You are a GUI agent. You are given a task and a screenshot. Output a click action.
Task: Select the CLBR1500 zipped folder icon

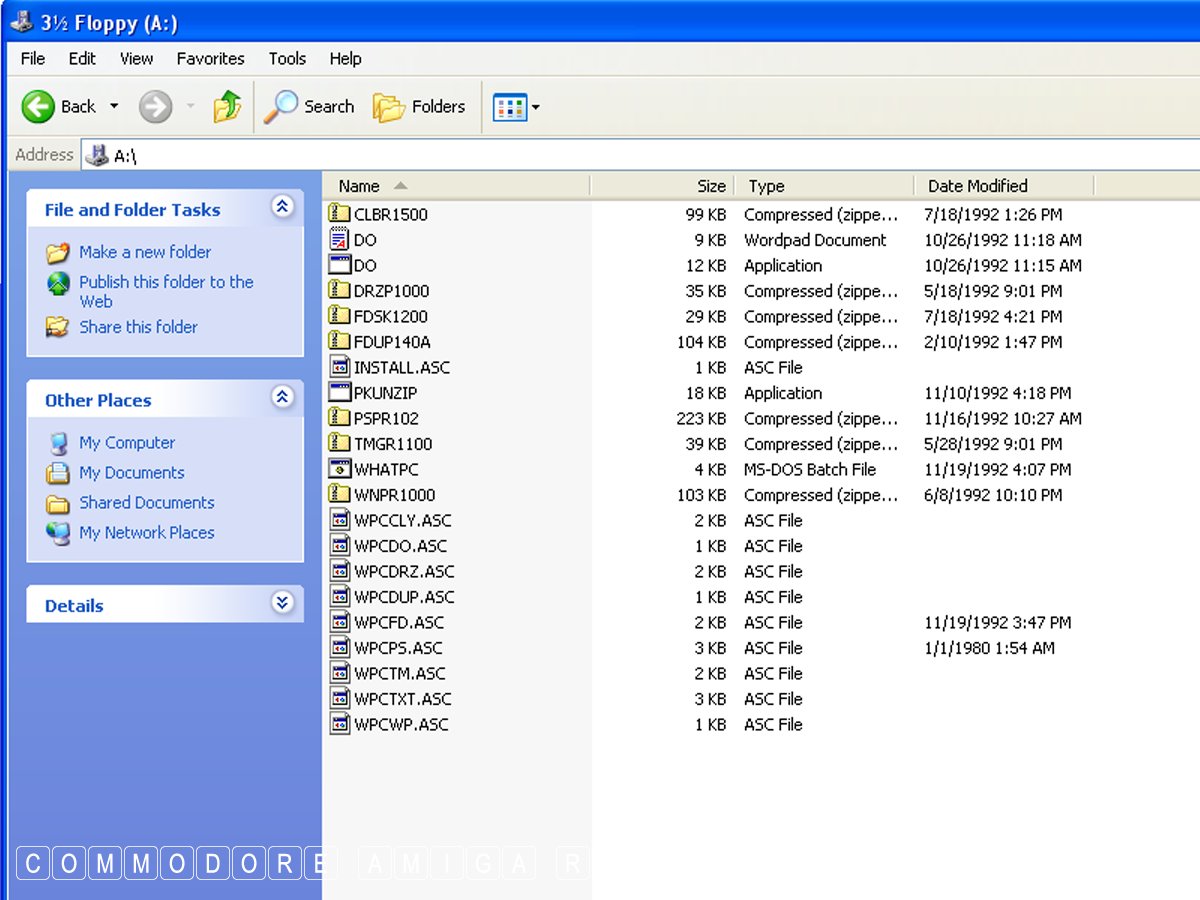click(339, 214)
